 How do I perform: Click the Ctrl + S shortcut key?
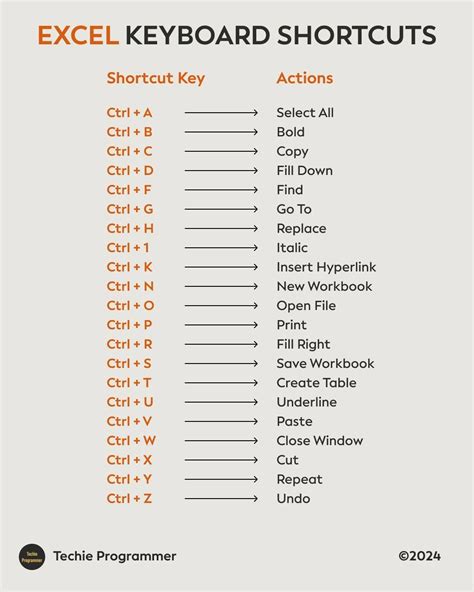click(x=129, y=363)
